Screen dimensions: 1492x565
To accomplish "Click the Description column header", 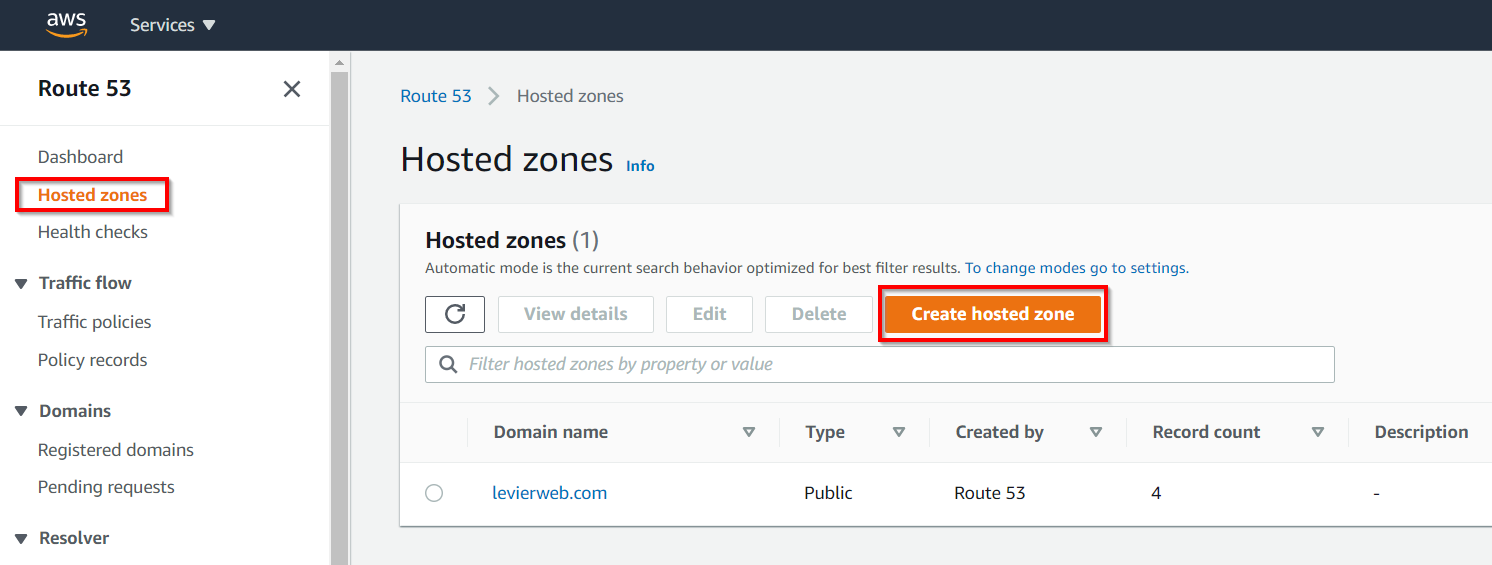I will (1421, 432).
